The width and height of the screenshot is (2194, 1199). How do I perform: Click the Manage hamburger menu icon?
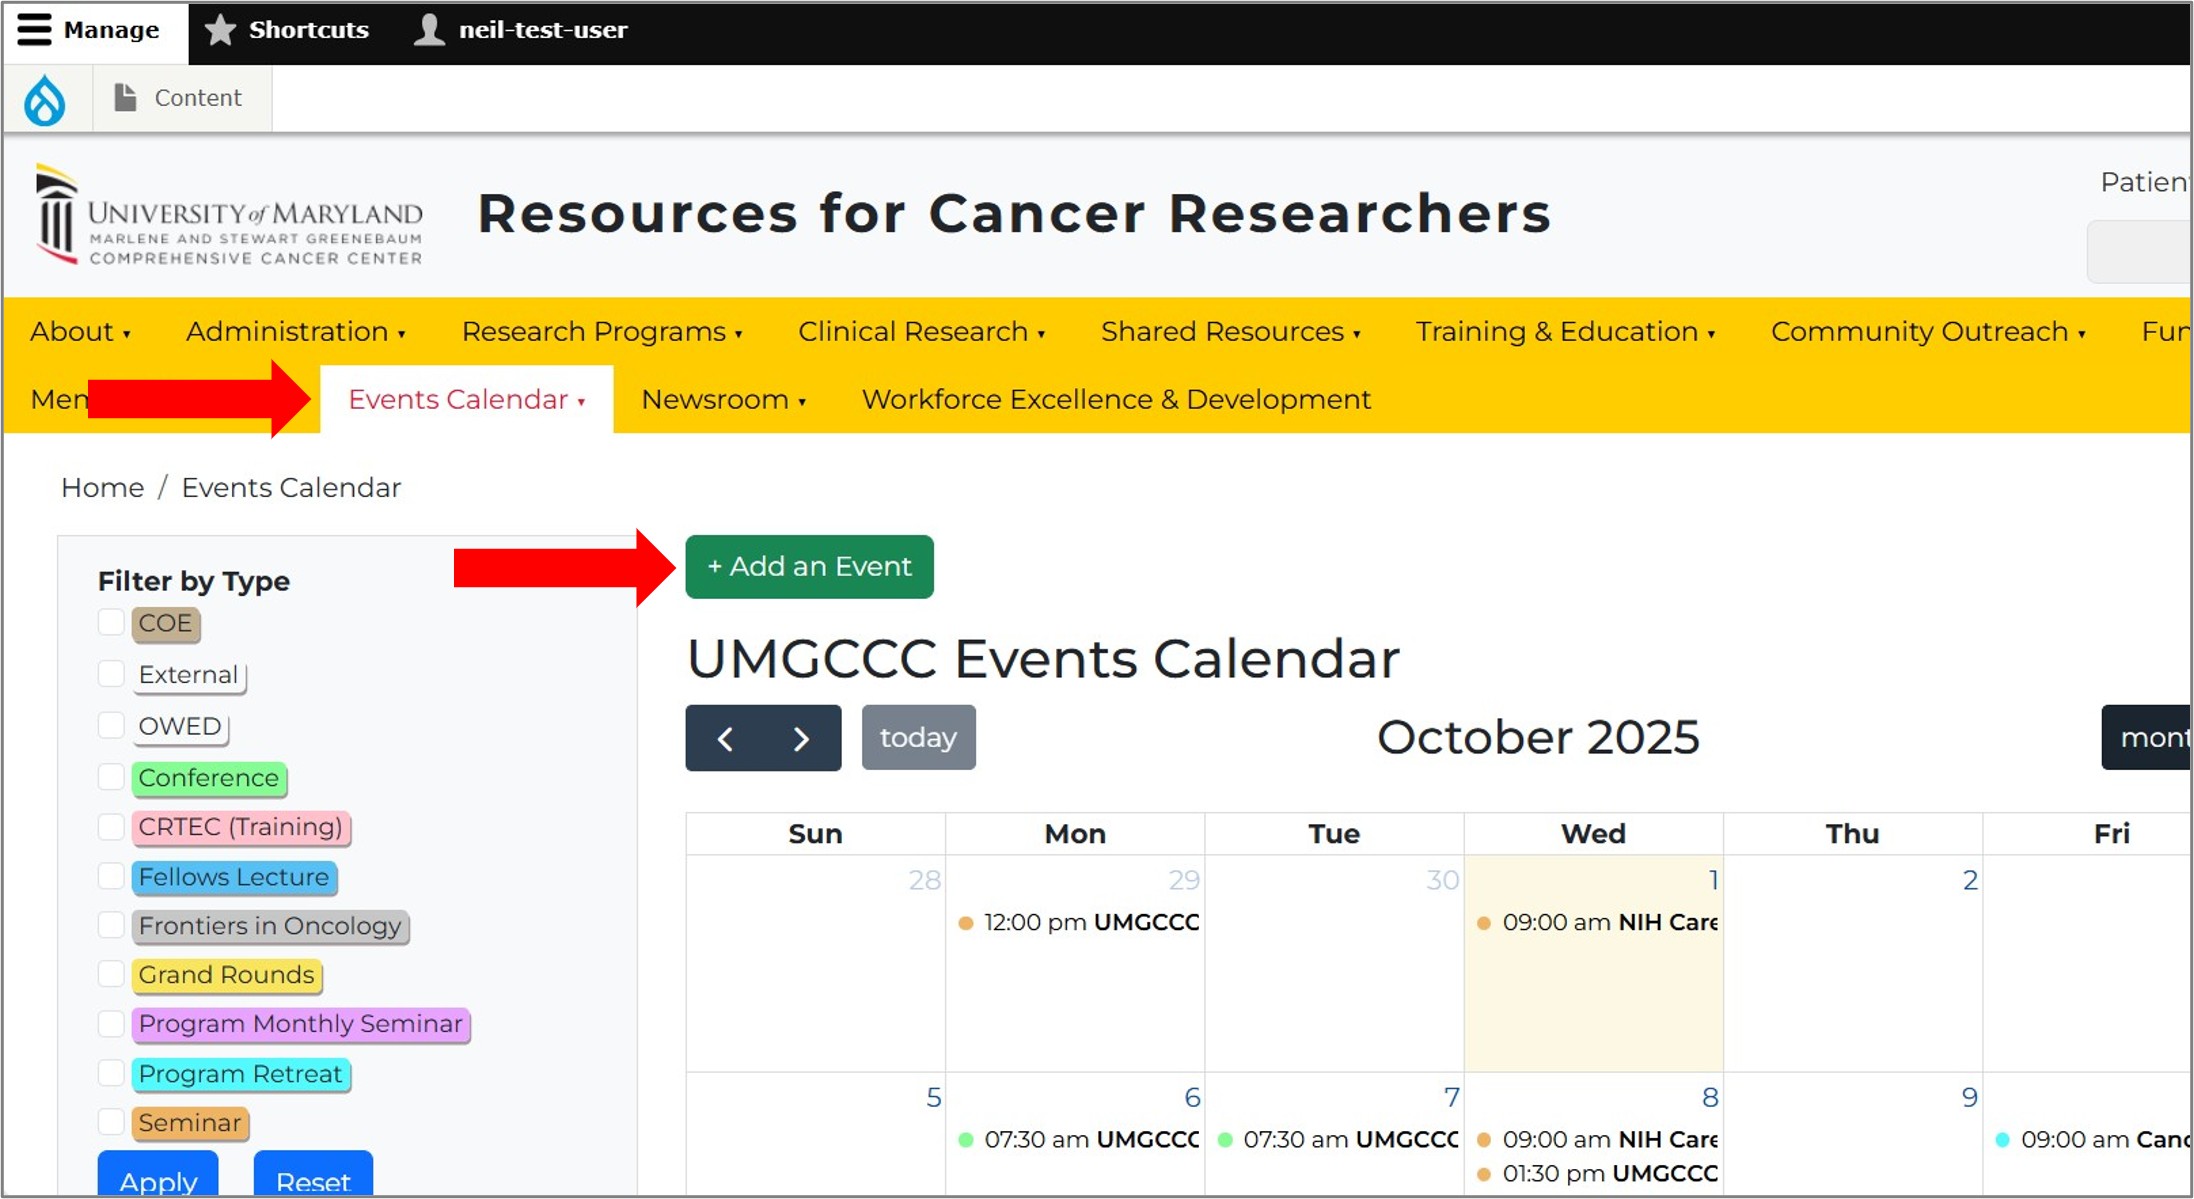[34, 30]
